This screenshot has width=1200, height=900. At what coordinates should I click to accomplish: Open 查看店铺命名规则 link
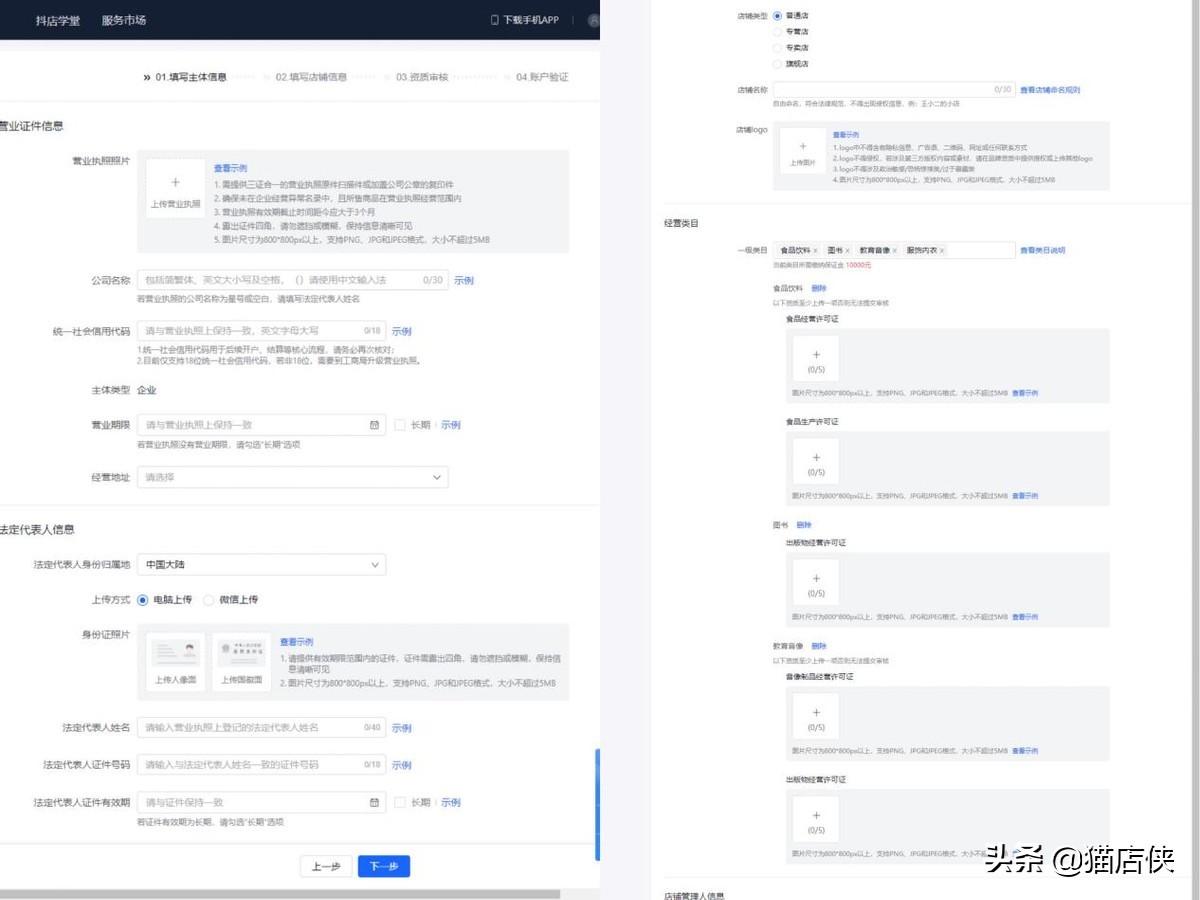click(x=1050, y=90)
